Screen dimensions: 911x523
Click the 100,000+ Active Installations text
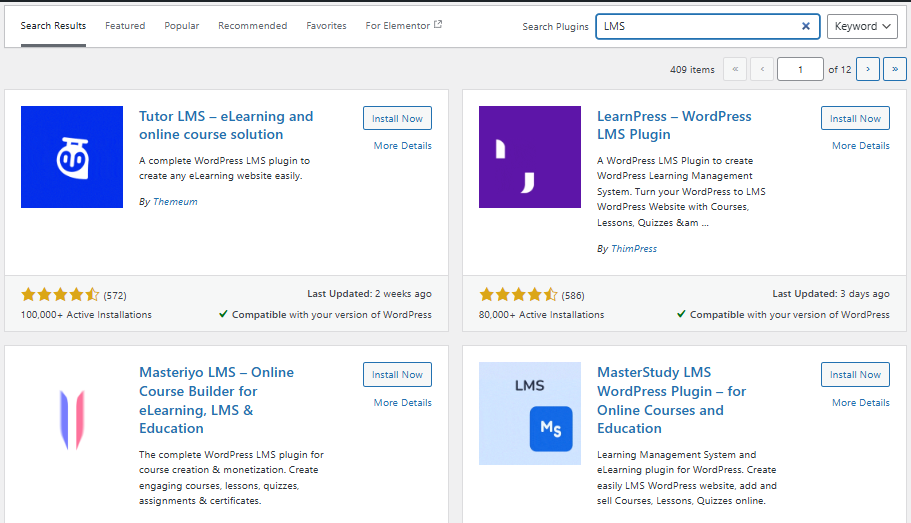pos(86,314)
